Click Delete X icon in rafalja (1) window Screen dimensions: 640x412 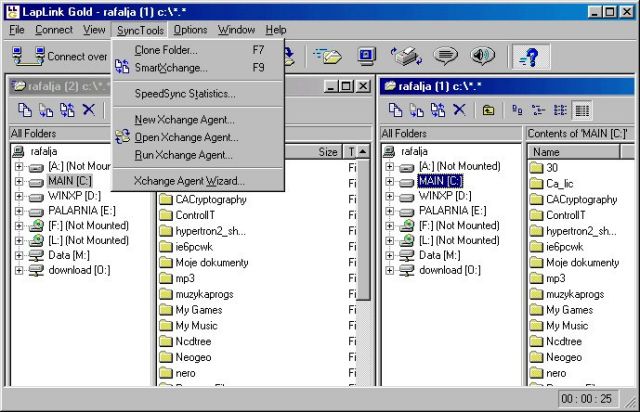click(x=459, y=110)
